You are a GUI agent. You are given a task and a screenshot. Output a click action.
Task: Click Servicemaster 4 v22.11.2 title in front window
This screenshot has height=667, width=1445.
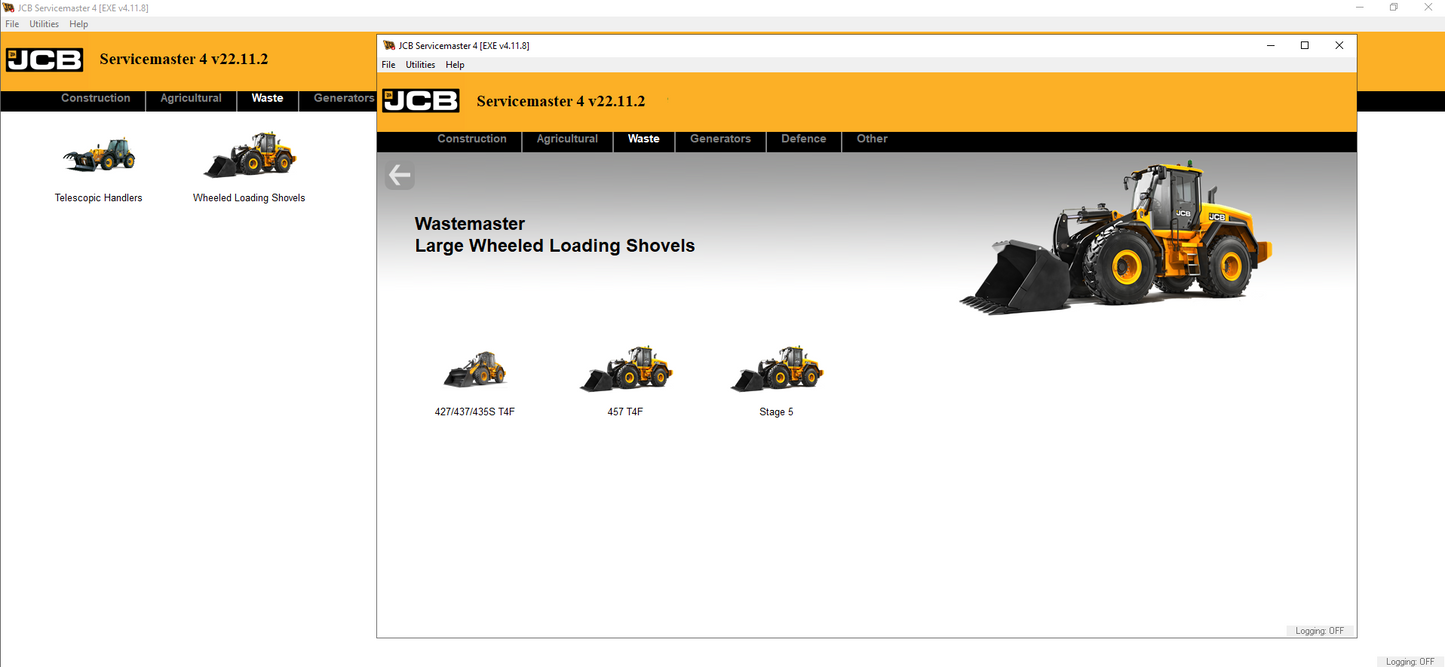[x=561, y=101]
